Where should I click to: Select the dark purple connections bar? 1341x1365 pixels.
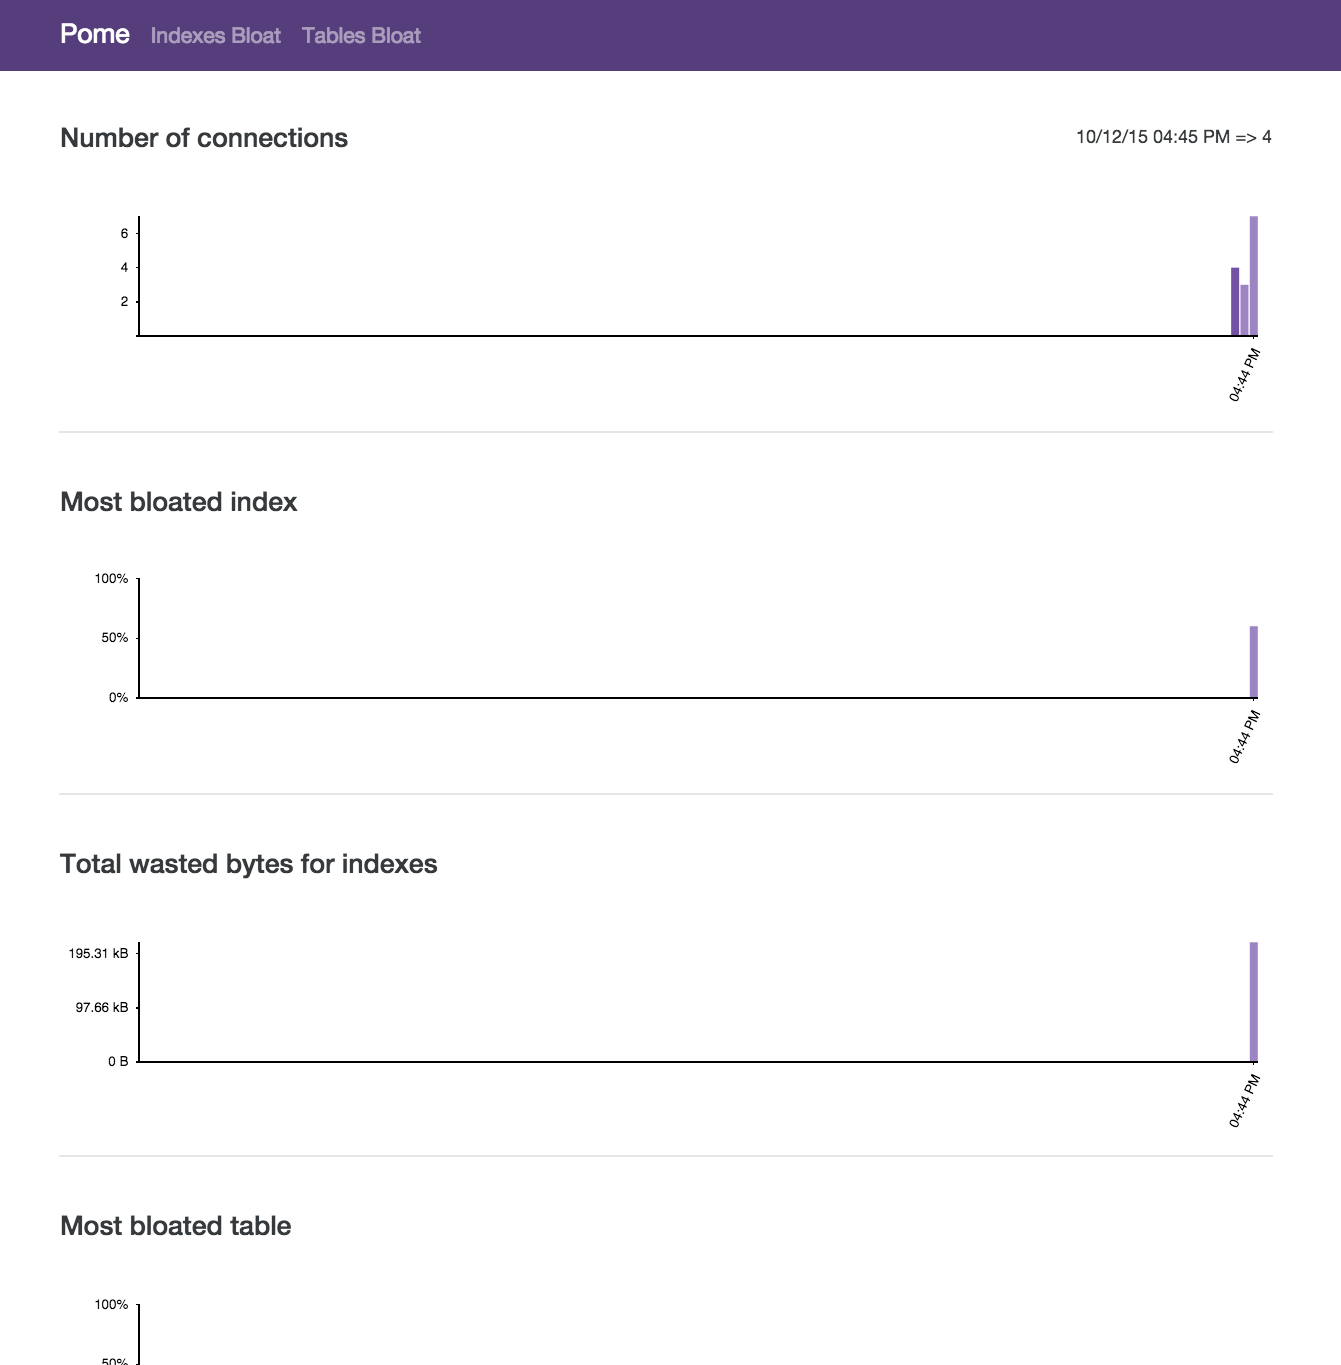pos(1235,301)
